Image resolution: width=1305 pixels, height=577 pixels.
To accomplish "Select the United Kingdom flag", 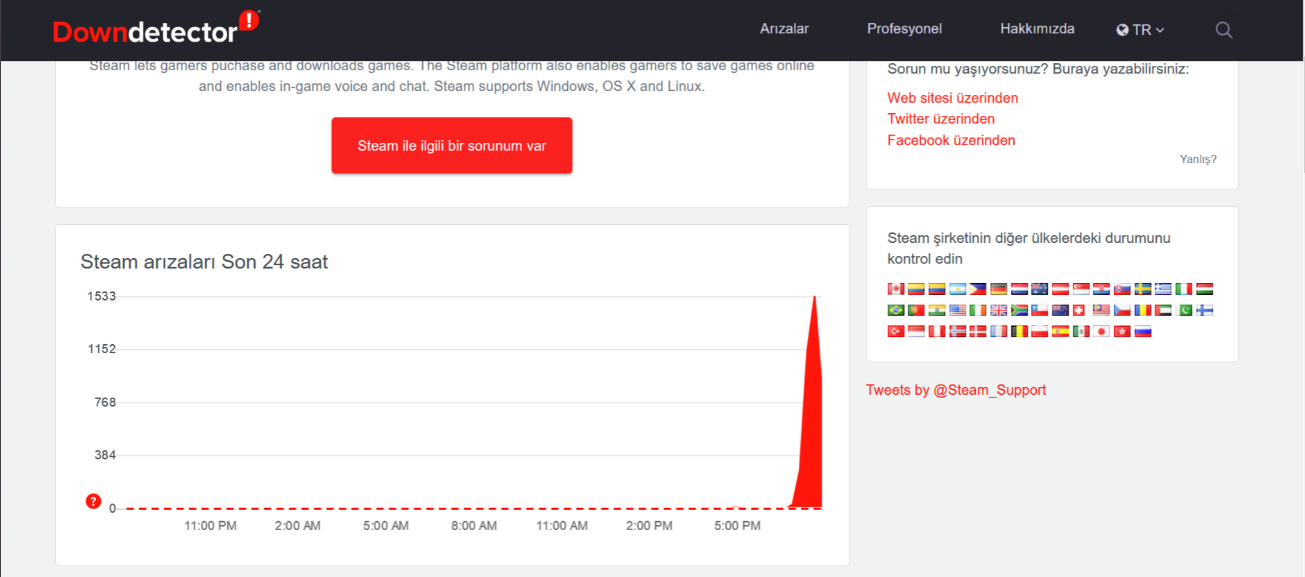I will [x=999, y=310].
